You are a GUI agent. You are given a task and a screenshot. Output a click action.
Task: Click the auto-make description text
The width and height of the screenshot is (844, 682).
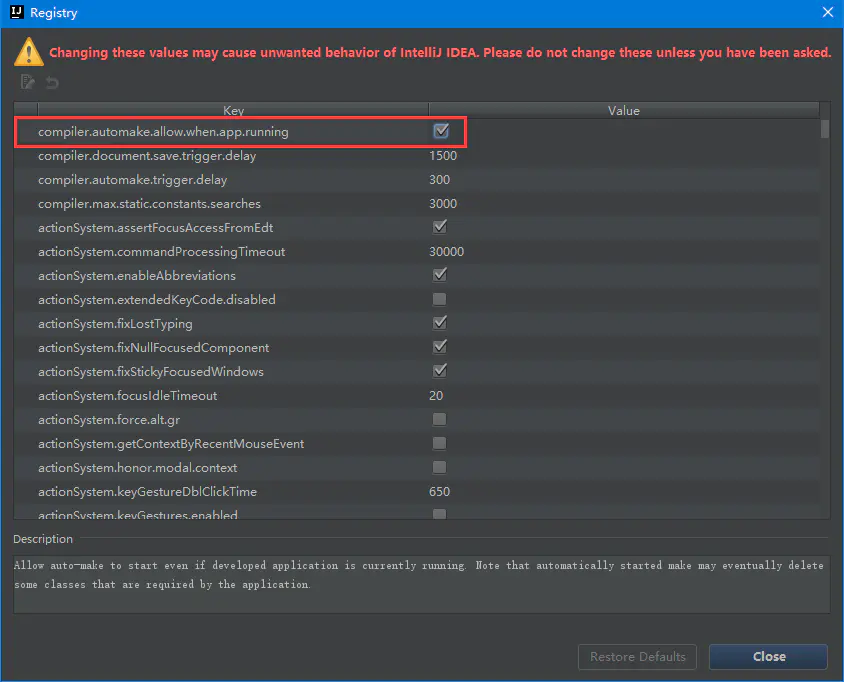pos(419,575)
